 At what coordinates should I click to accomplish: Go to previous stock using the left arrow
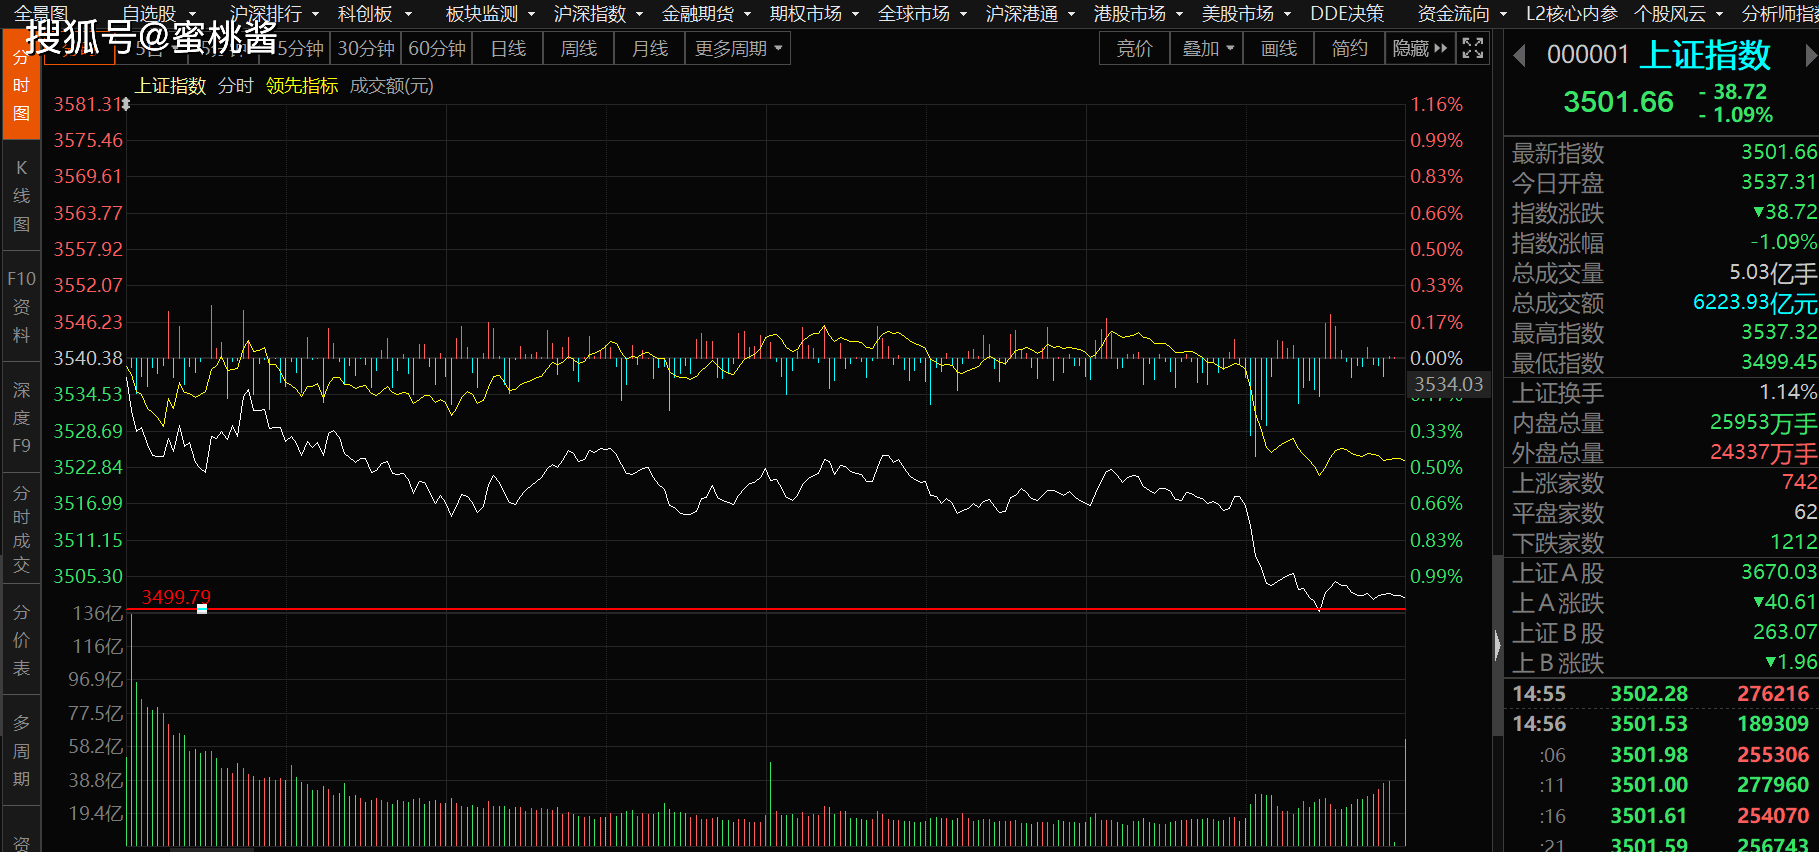click(1520, 56)
